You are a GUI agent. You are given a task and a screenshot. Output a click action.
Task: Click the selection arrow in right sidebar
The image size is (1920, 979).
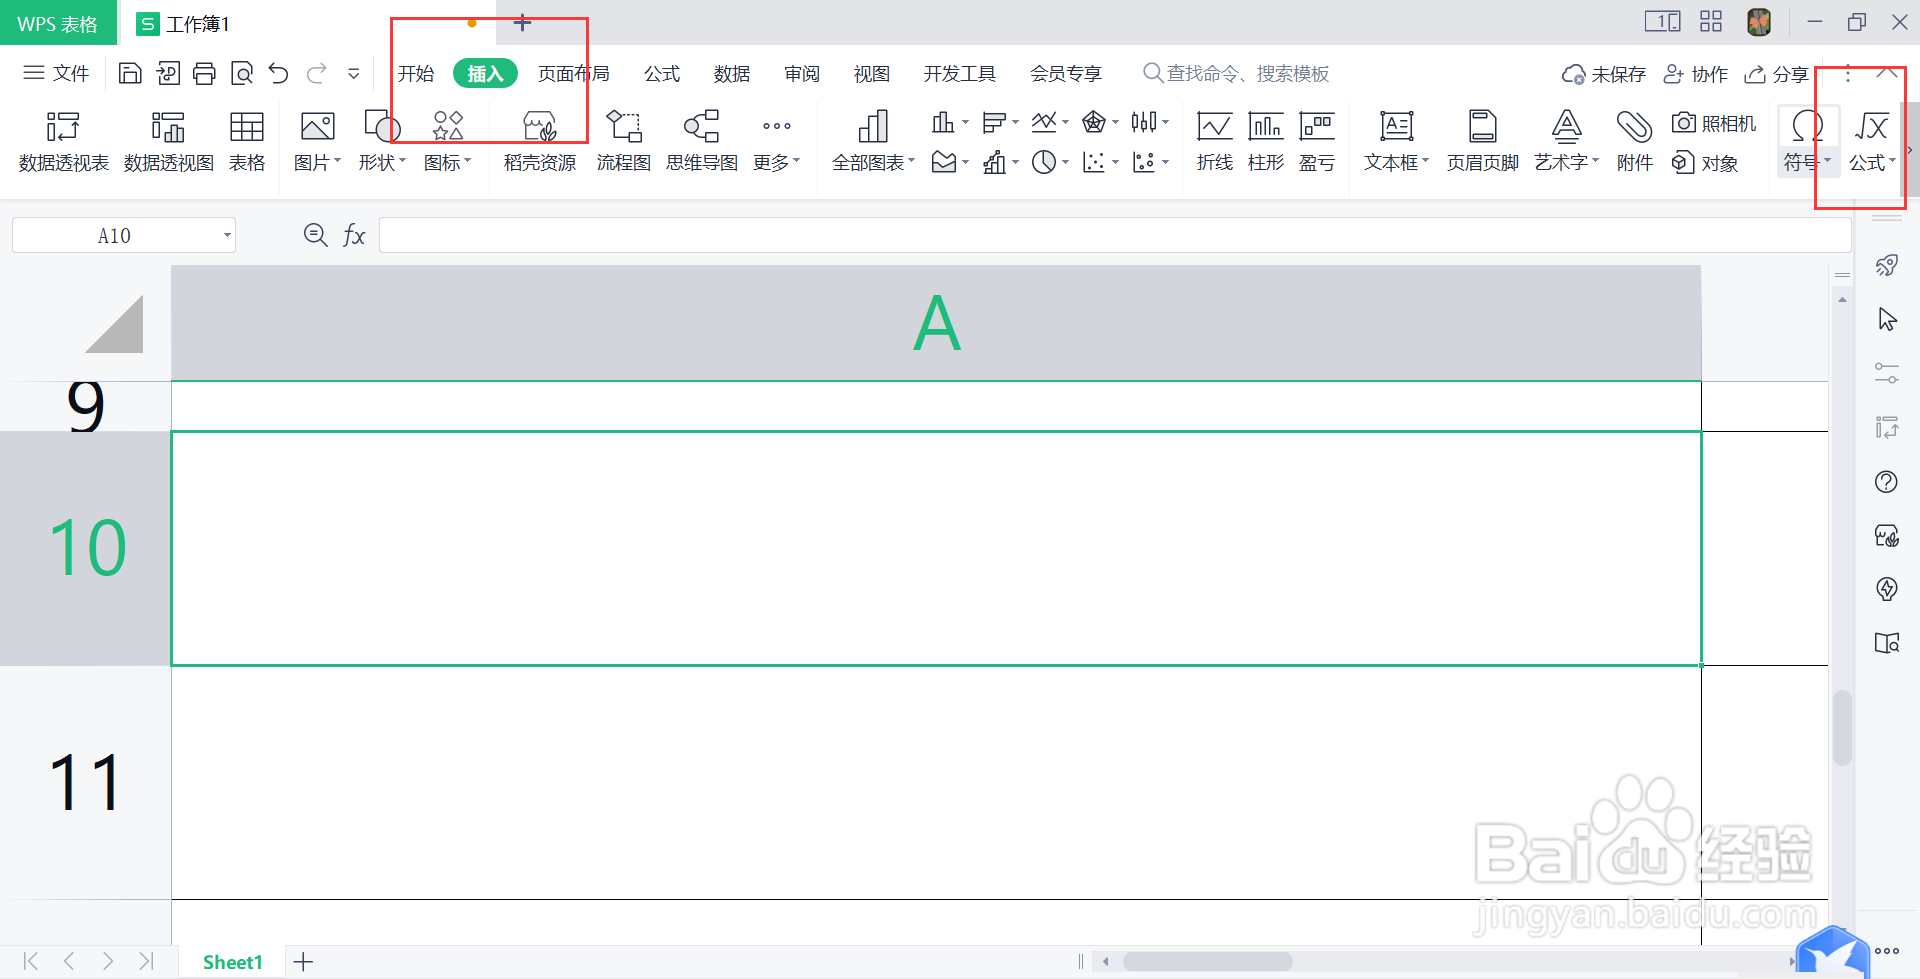1887,319
